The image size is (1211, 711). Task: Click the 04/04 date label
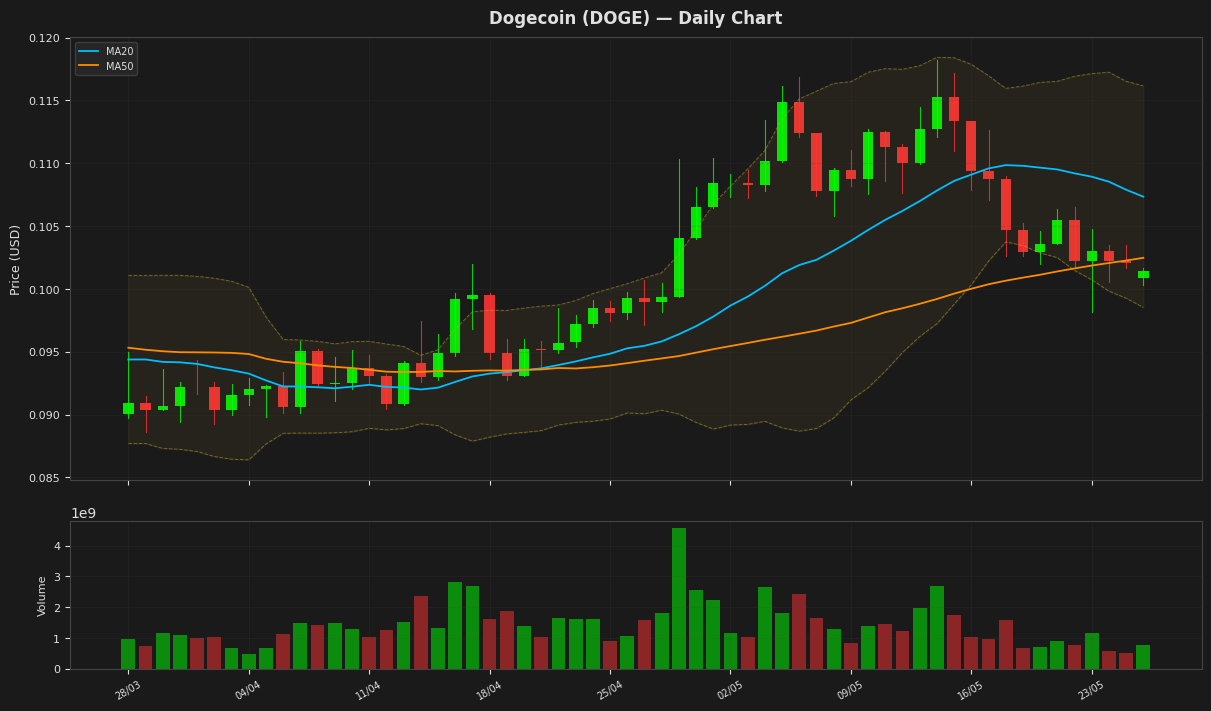248,690
